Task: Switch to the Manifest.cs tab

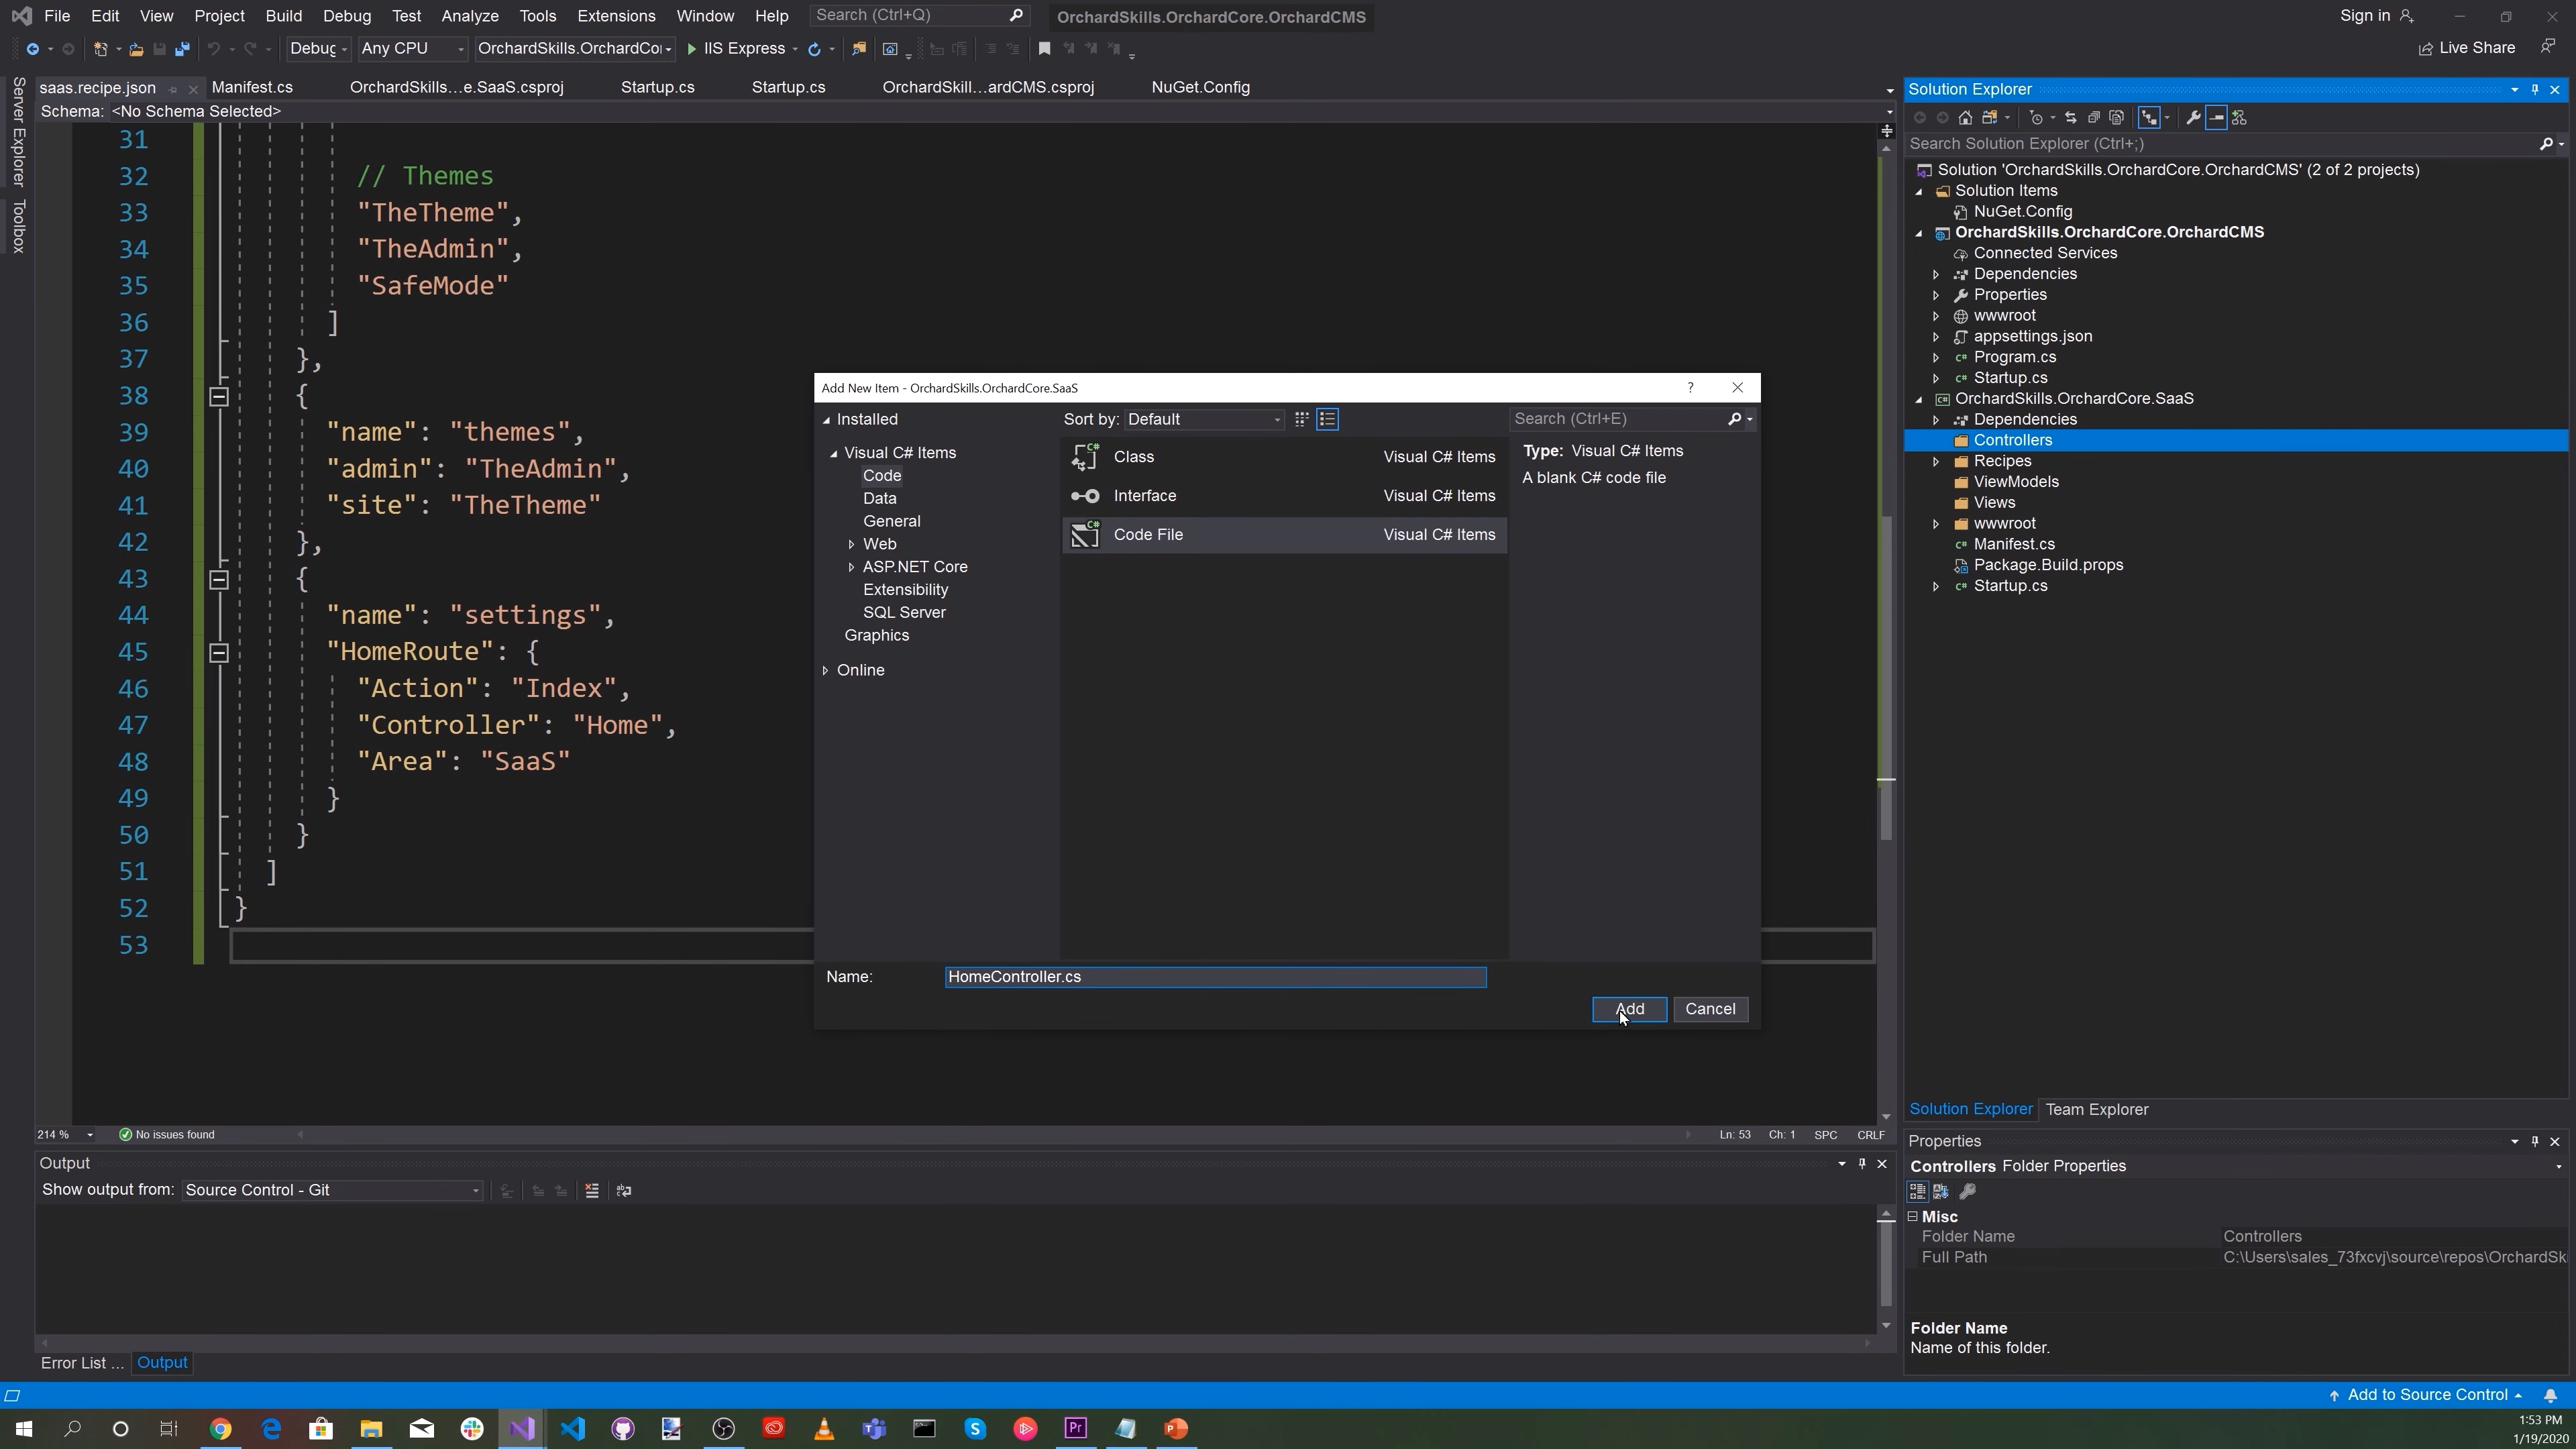Action: click(x=252, y=88)
